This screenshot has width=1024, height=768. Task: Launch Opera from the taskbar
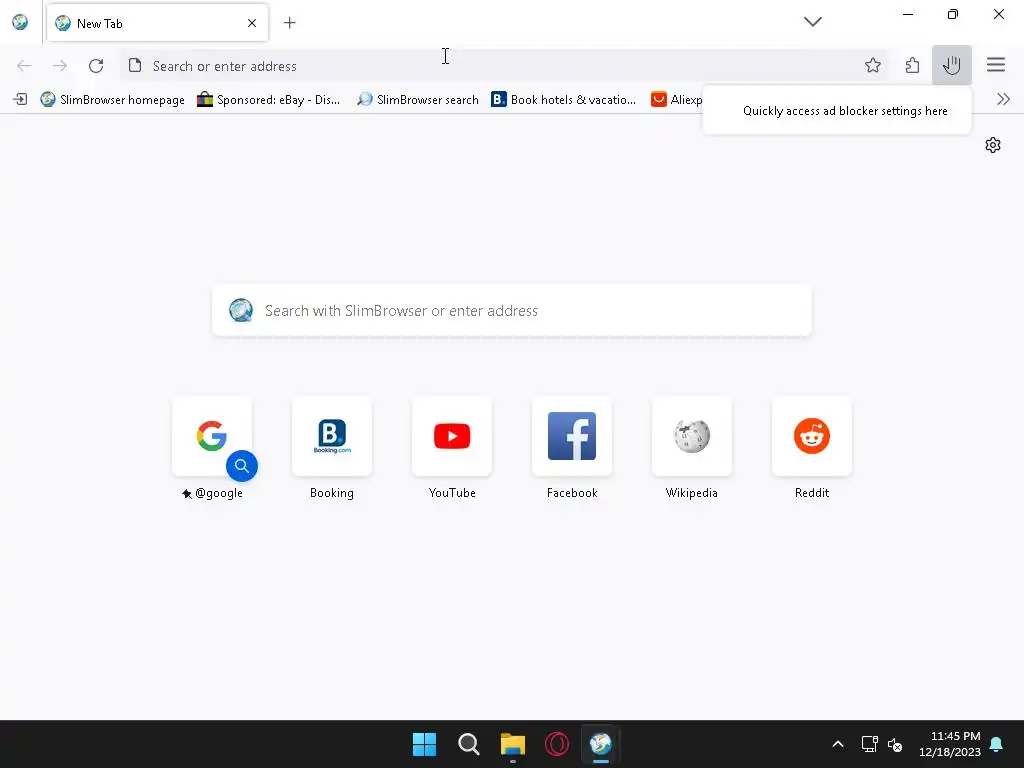click(x=557, y=744)
